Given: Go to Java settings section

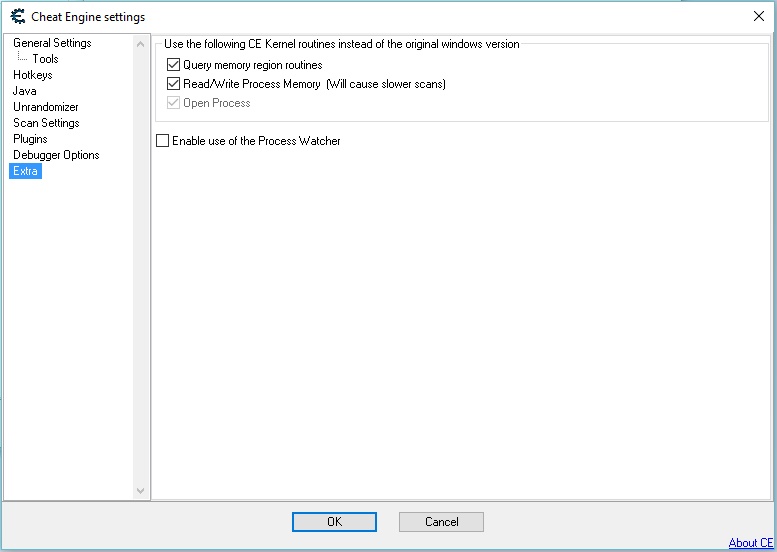Looking at the screenshot, I should (x=25, y=91).
